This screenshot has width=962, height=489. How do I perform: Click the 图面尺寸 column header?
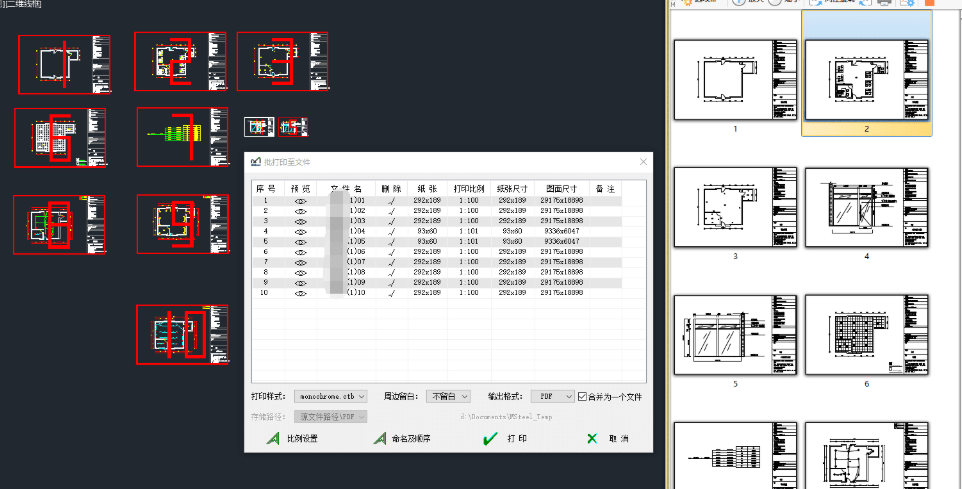click(562, 188)
